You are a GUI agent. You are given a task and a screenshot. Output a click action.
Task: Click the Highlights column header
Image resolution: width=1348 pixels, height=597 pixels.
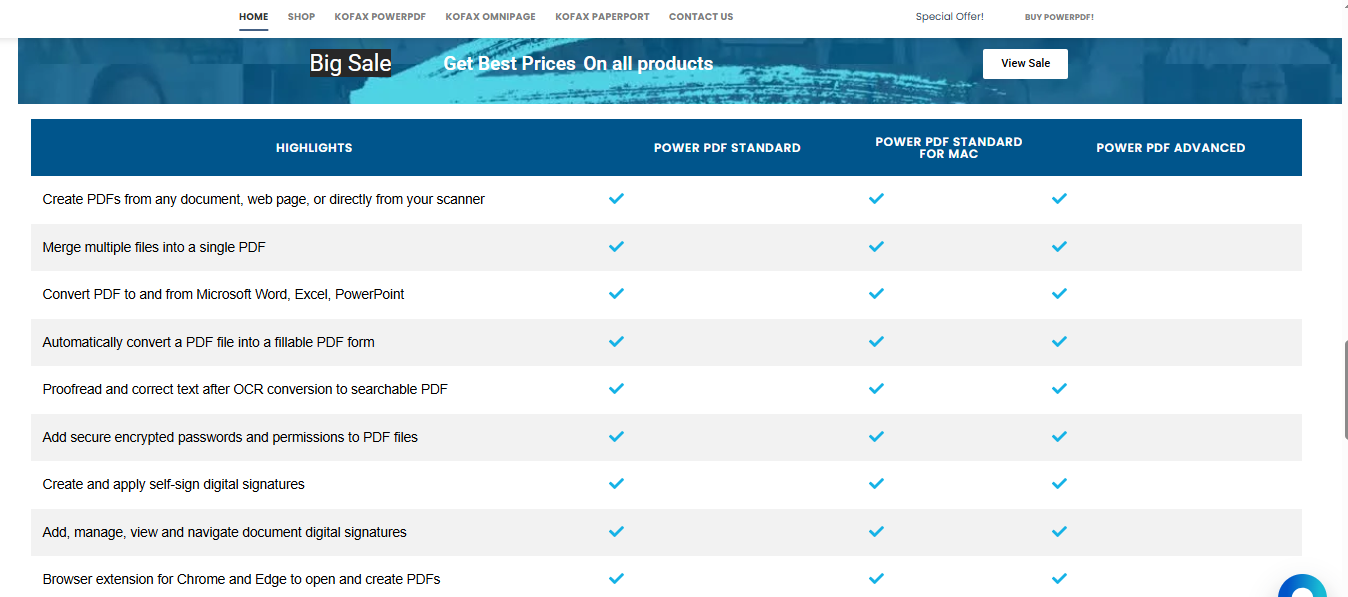[x=314, y=148]
